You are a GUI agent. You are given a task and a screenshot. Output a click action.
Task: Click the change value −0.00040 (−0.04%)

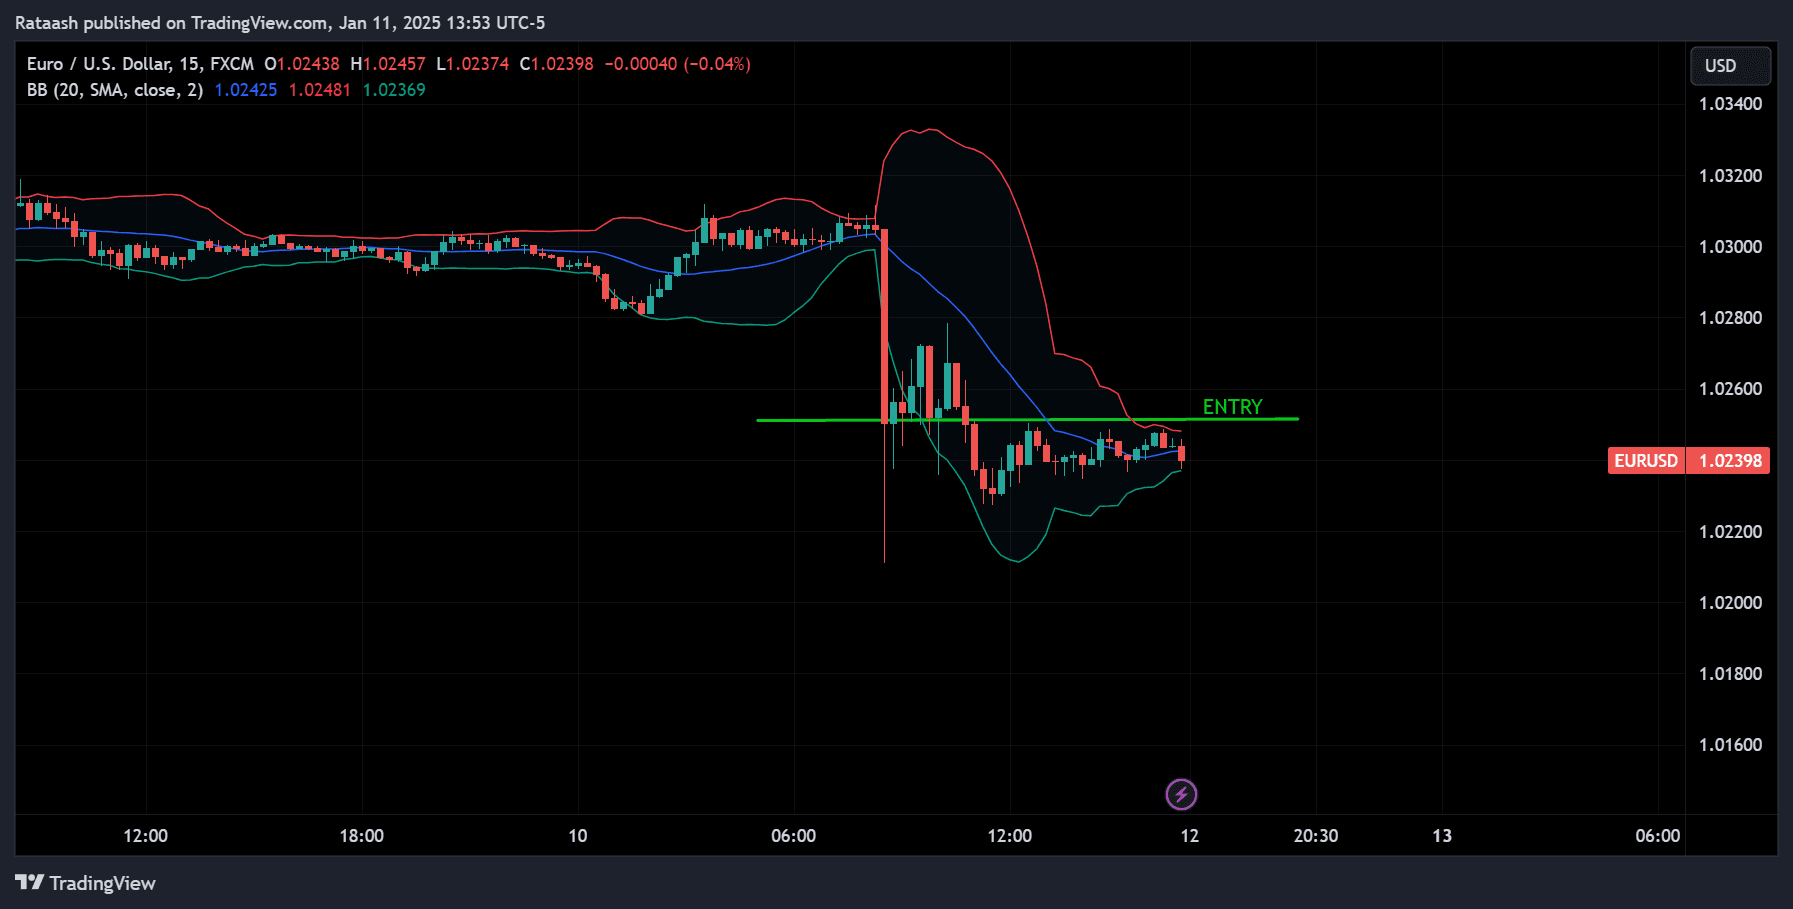click(x=678, y=64)
